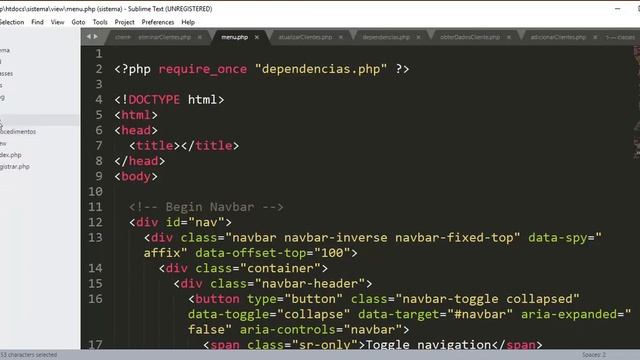Click the body tag on line 9

[x=136, y=176]
